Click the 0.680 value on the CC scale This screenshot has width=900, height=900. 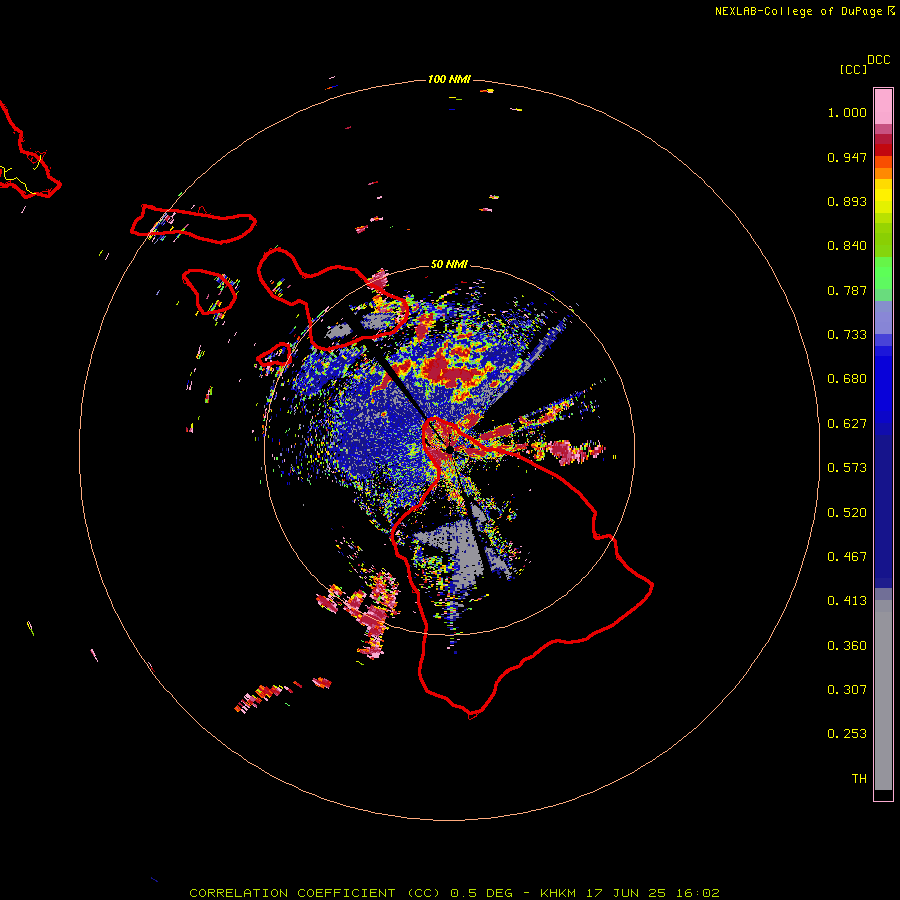847,379
